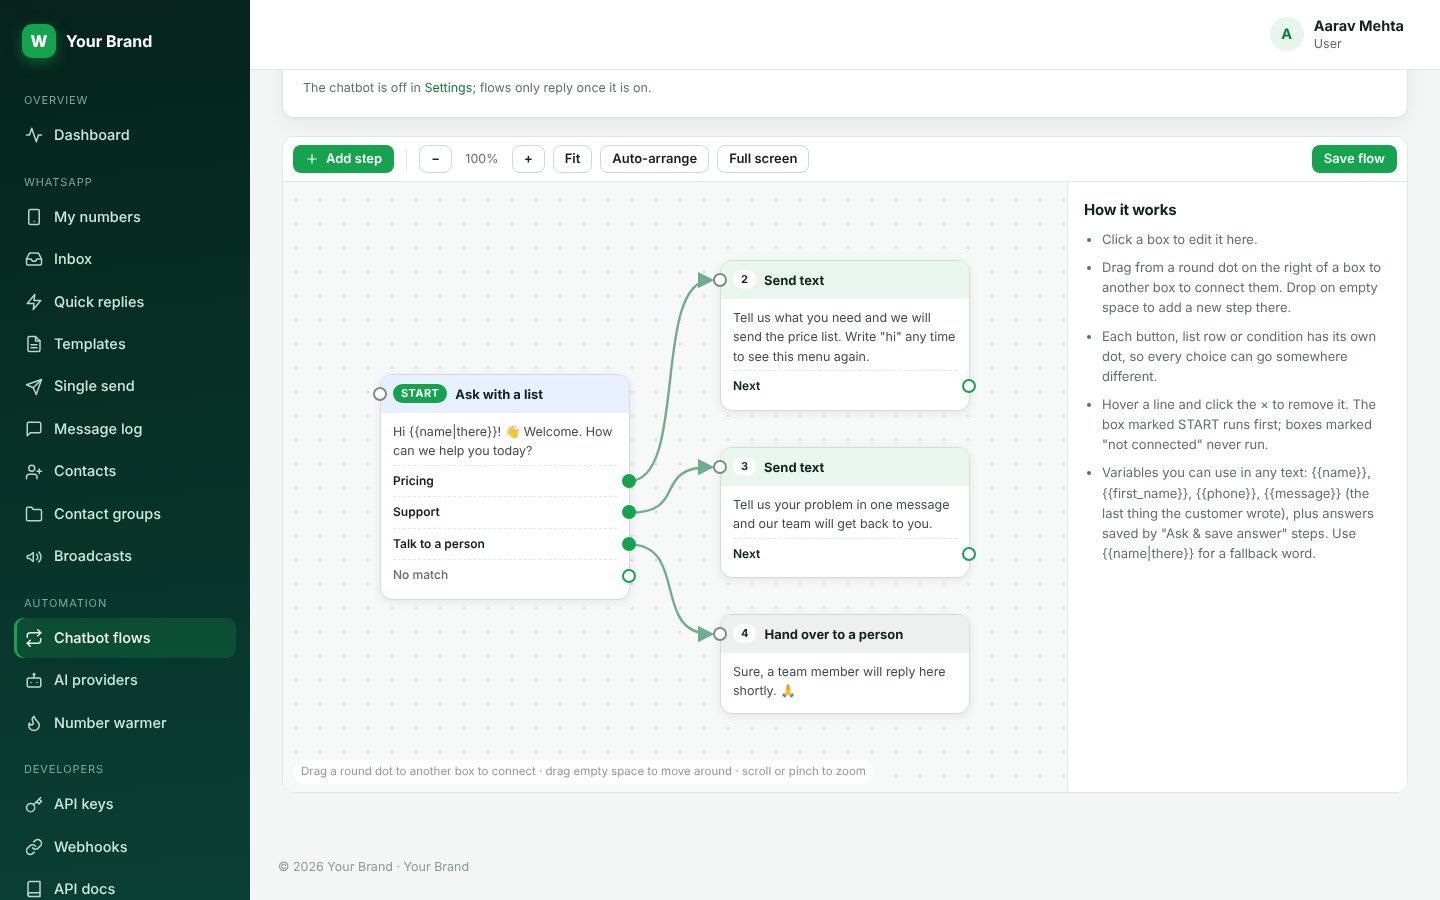1440x900 pixels.
Task: Click the Quick replies lightning icon
Action: (x=34, y=302)
